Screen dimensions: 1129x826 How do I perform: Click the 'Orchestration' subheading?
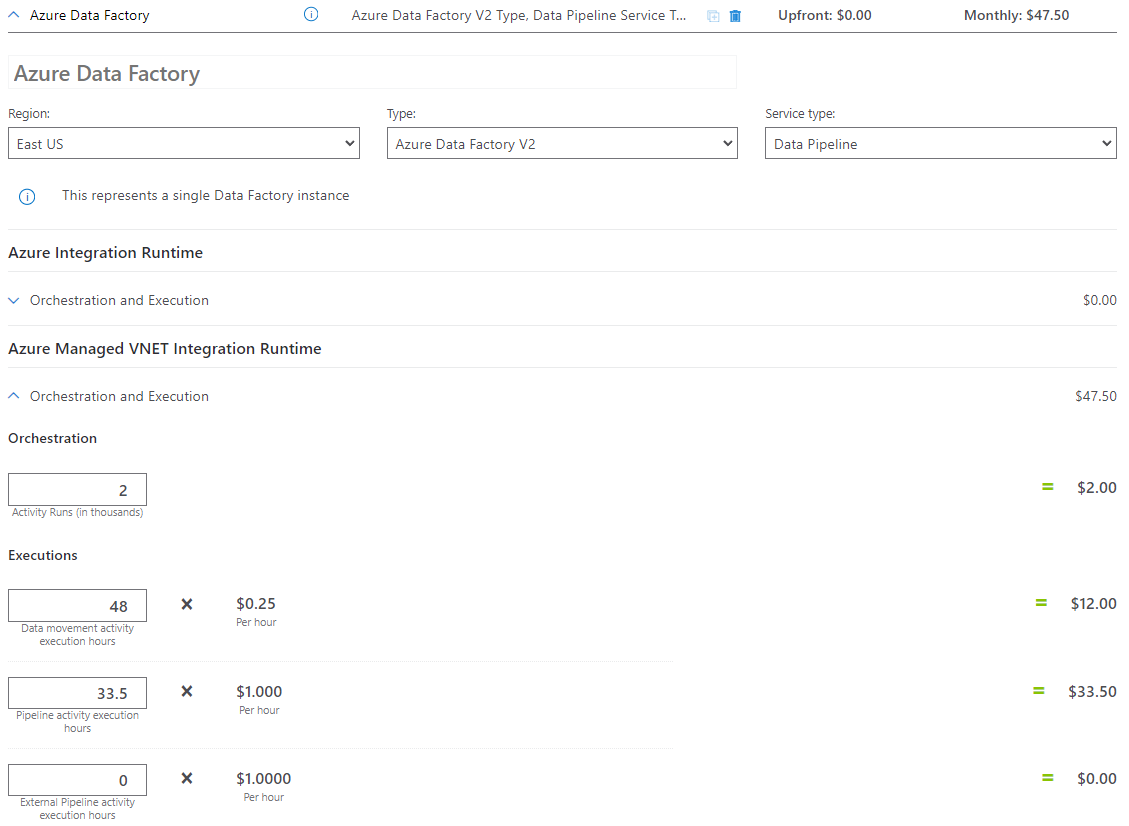point(52,438)
